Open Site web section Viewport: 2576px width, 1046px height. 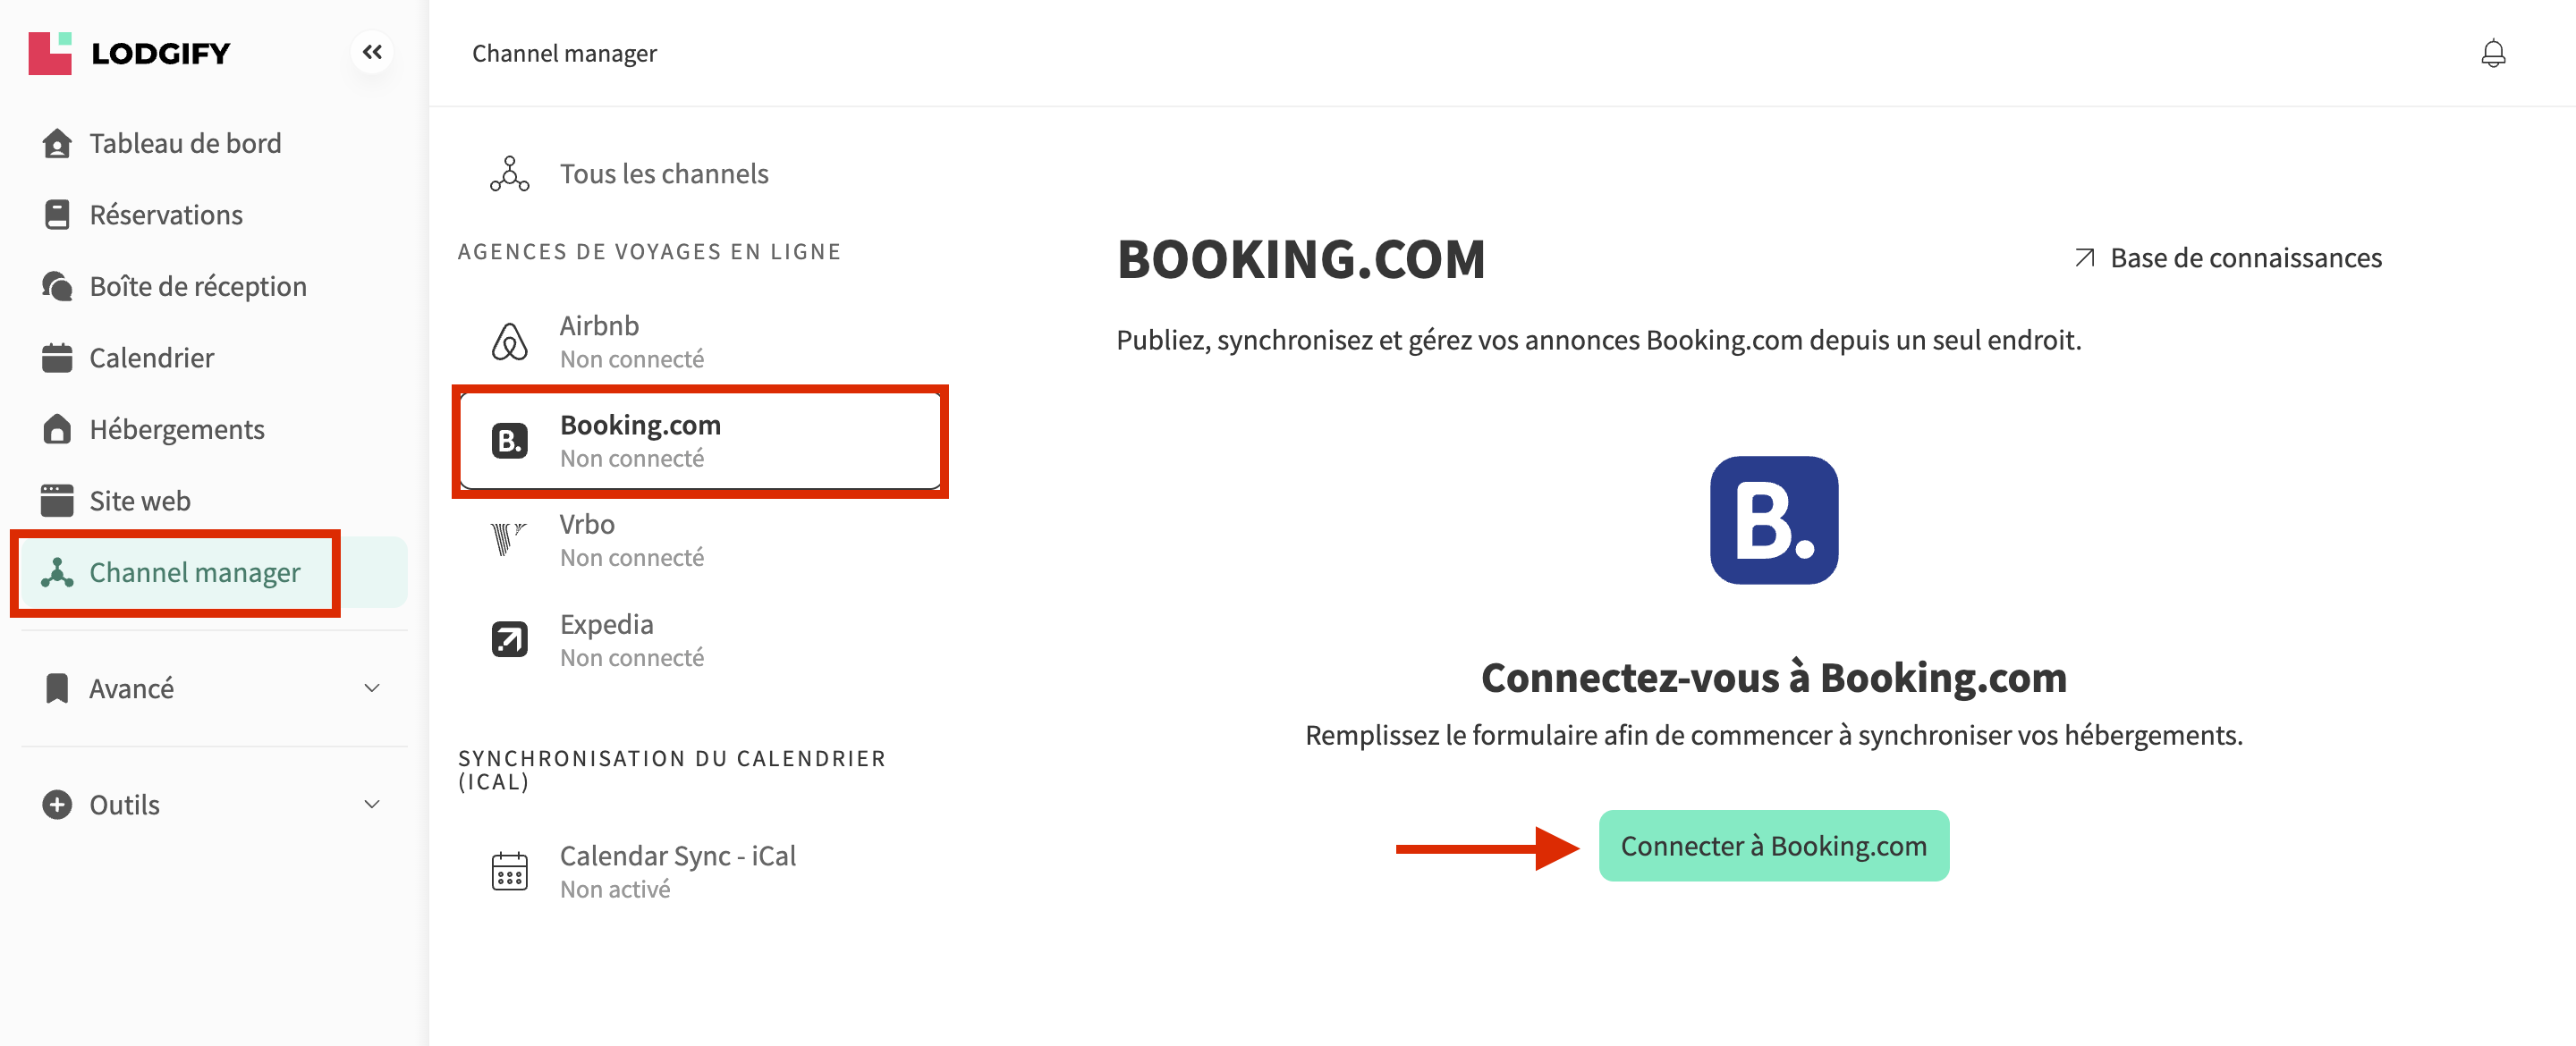coord(140,500)
